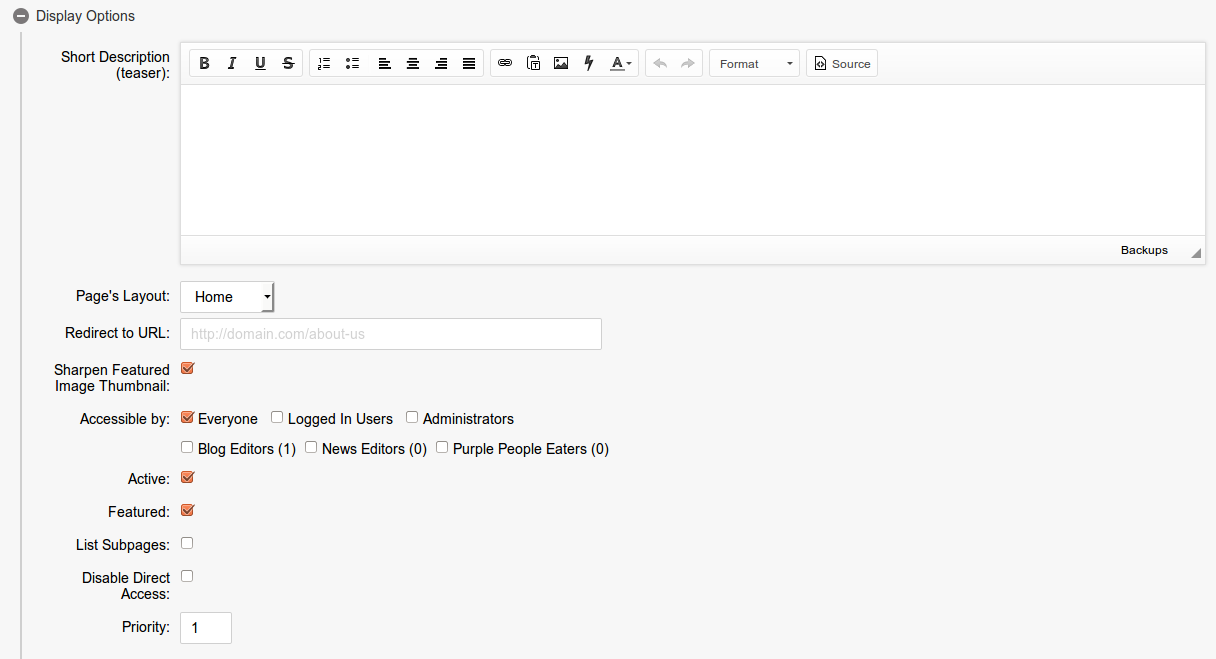Toggle bold formatting in teaser editor

(204, 64)
